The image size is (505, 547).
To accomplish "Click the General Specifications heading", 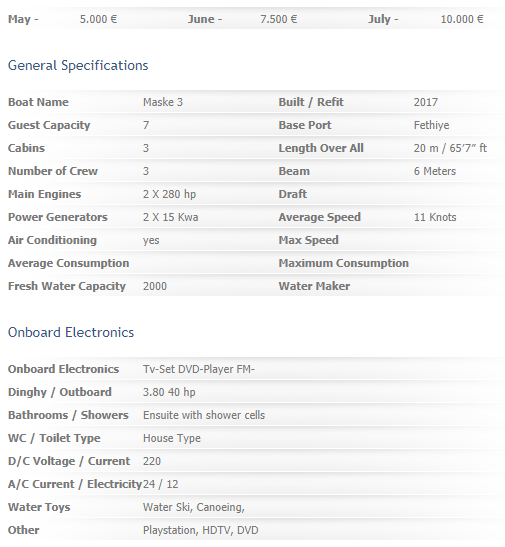I will (x=78, y=66).
